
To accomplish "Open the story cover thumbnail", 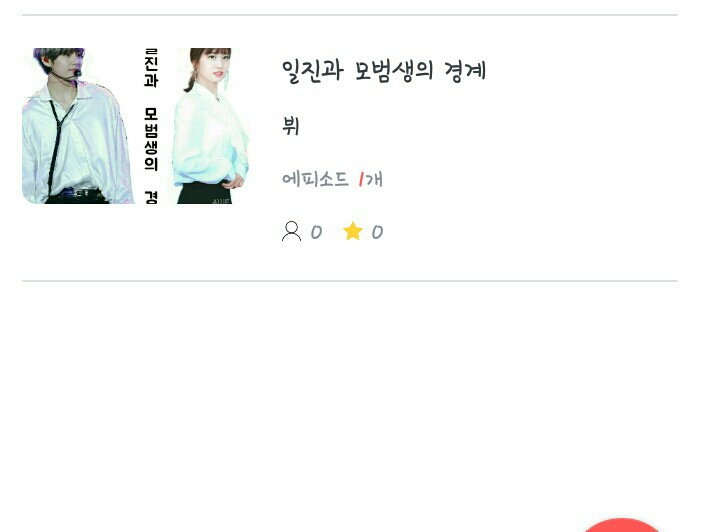I will coord(135,126).
